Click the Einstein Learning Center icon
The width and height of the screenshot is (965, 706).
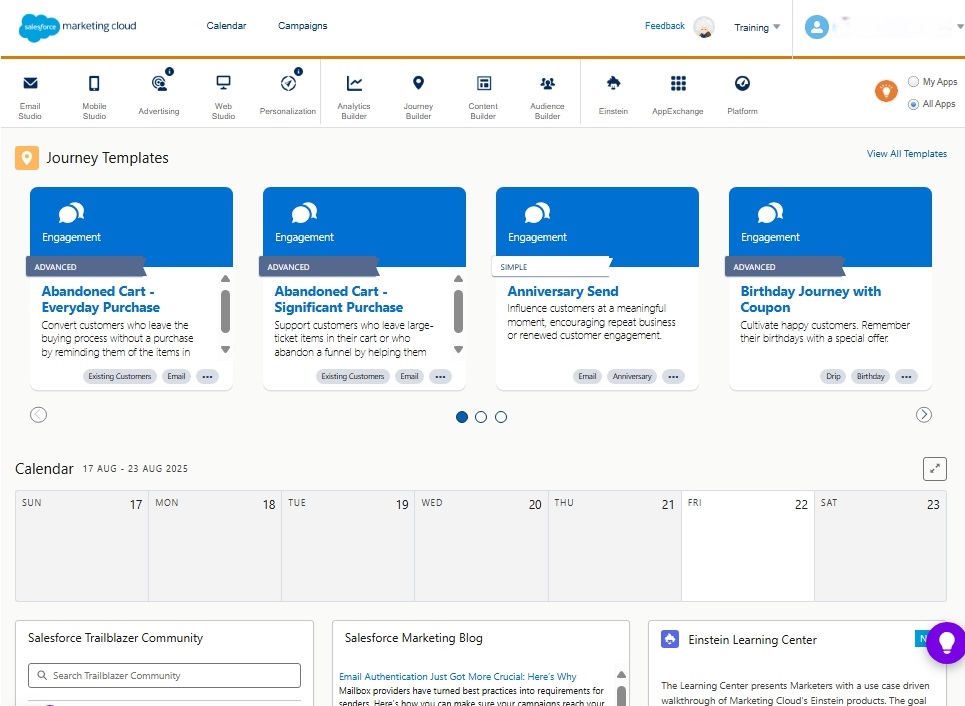pyautogui.click(x=670, y=639)
